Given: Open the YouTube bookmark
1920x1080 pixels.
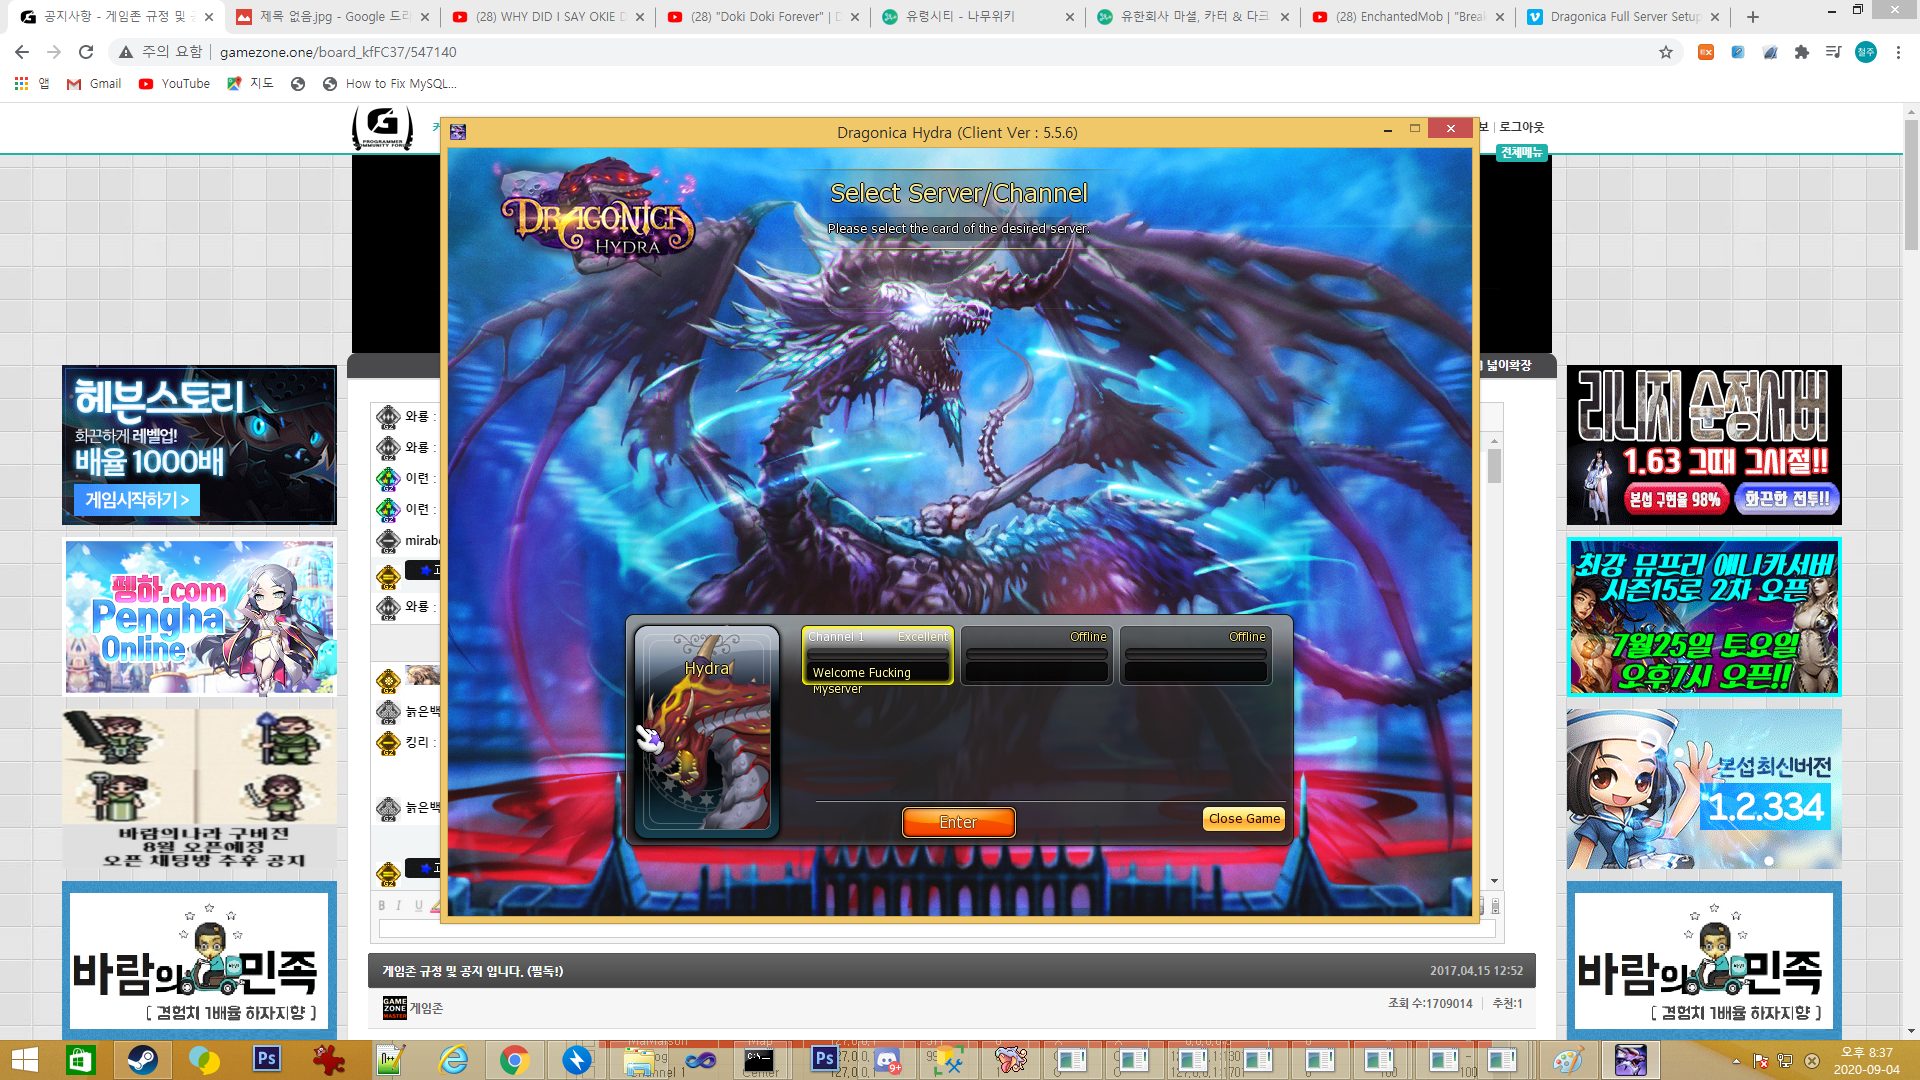Looking at the screenshot, I should pyautogui.click(x=175, y=84).
